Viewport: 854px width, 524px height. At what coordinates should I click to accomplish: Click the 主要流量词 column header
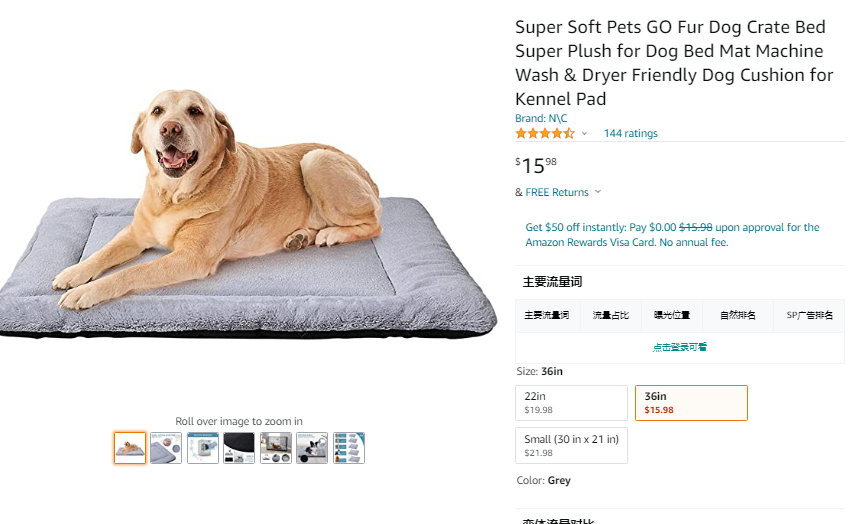[x=547, y=316]
